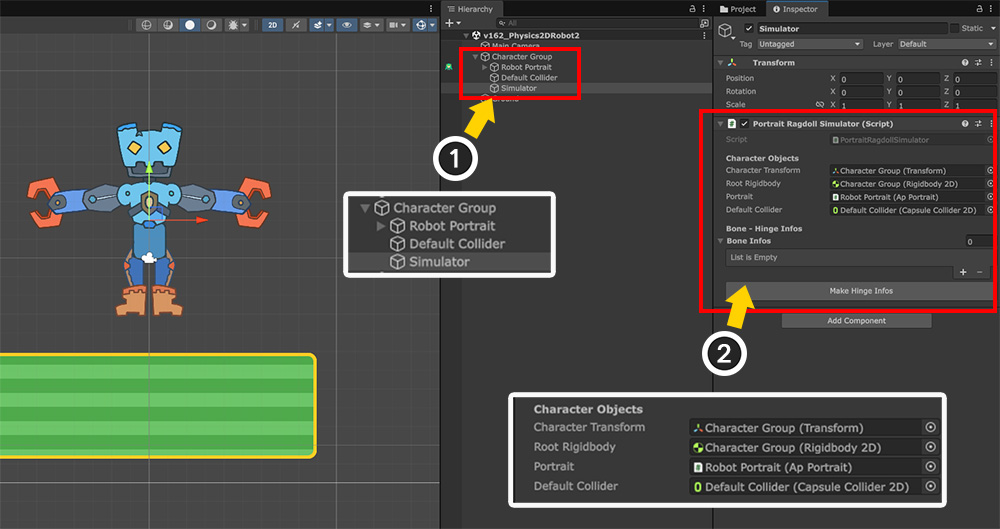The width and height of the screenshot is (1000, 529).
Task: Click the Make Hinge Infos button
Action: pos(861,291)
